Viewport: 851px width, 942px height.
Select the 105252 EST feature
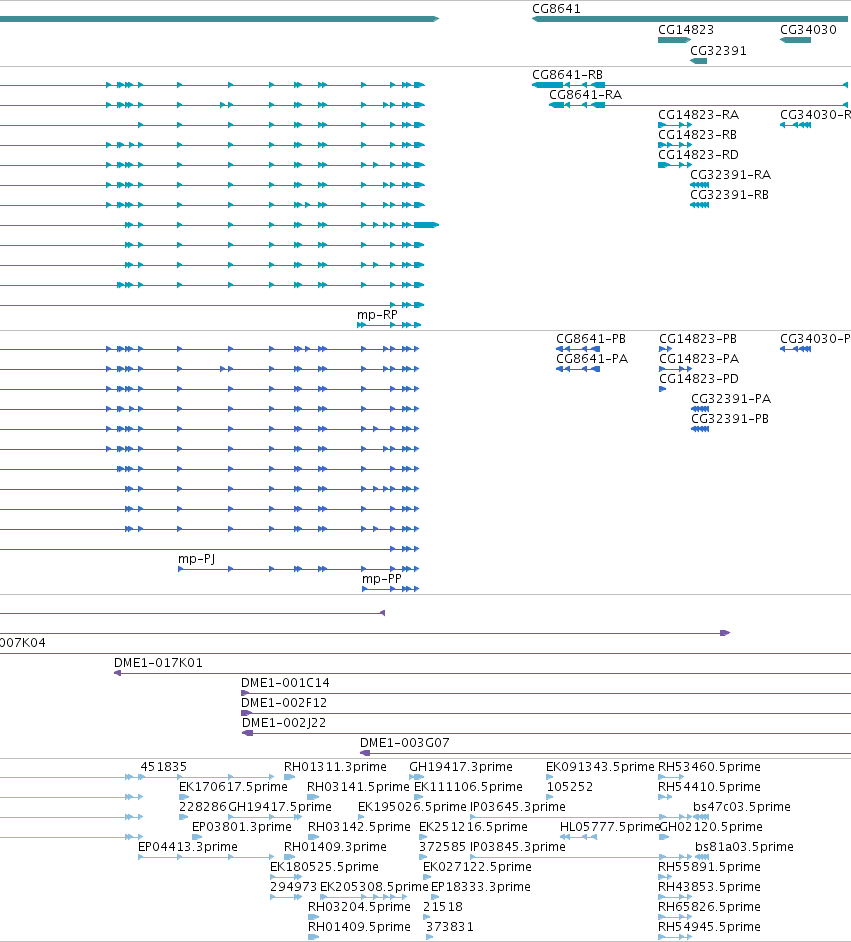coord(550,797)
